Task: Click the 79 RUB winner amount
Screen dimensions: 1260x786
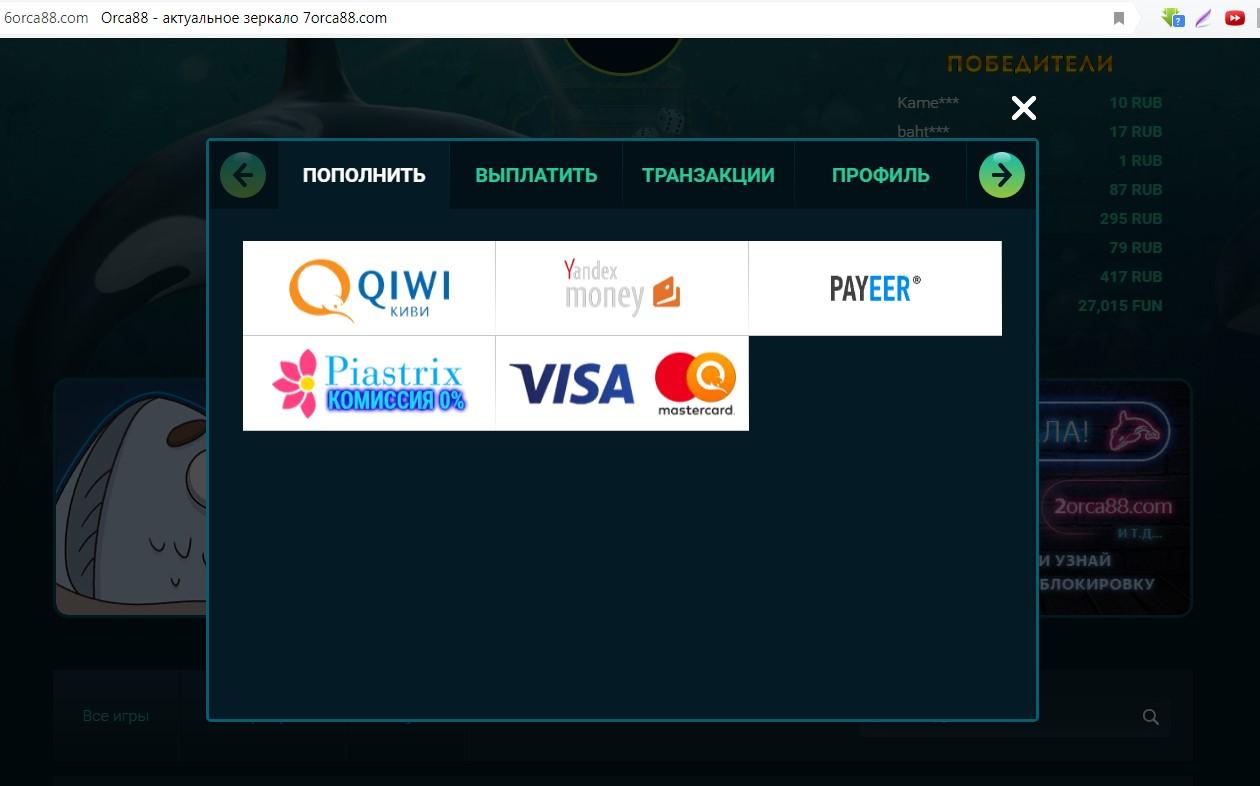Action: tap(1136, 248)
